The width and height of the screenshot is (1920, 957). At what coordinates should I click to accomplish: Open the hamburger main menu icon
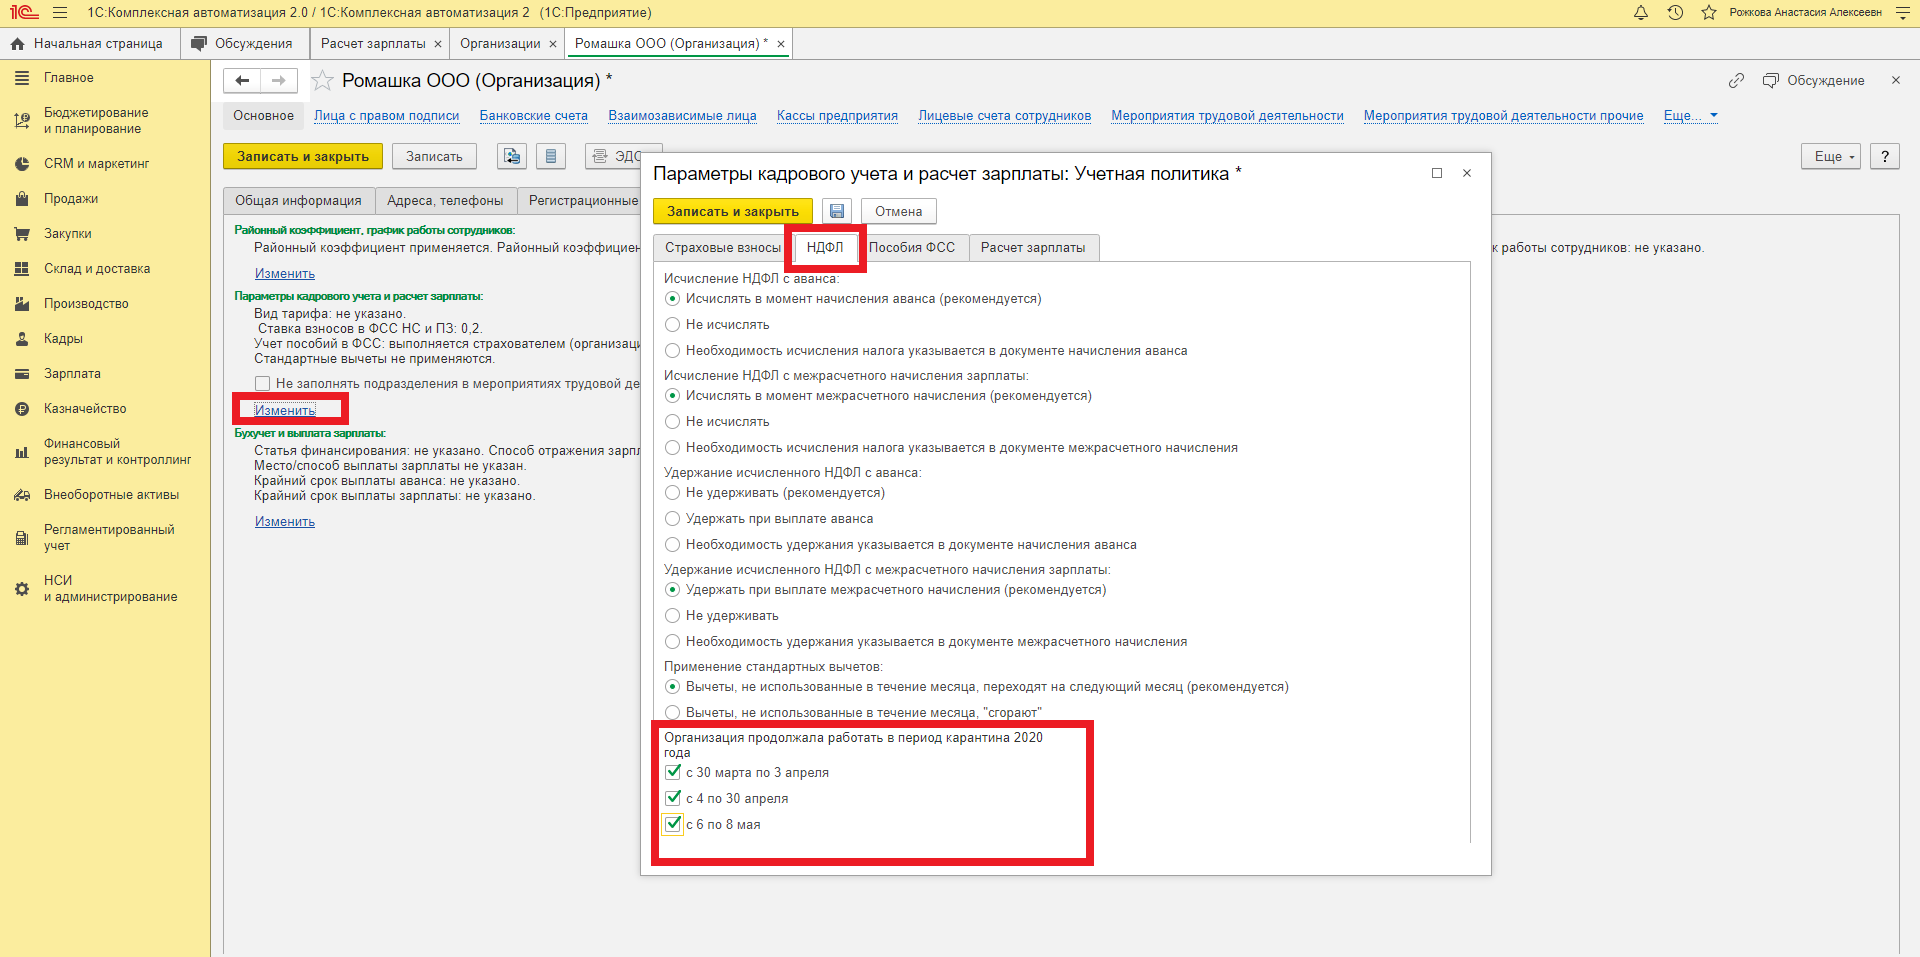(x=60, y=13)
